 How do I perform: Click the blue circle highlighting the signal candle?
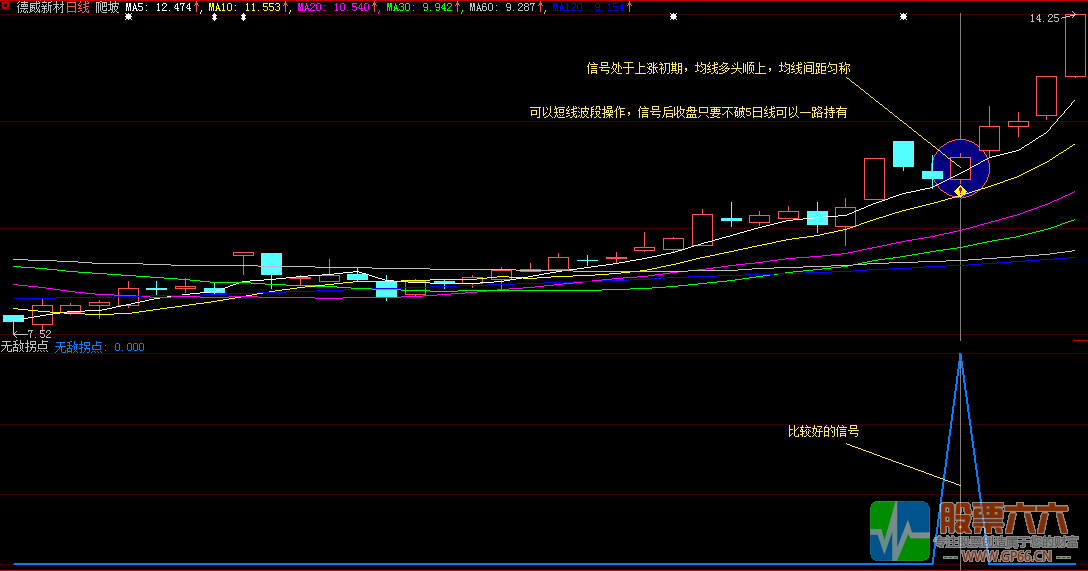[x=961, y=167]
